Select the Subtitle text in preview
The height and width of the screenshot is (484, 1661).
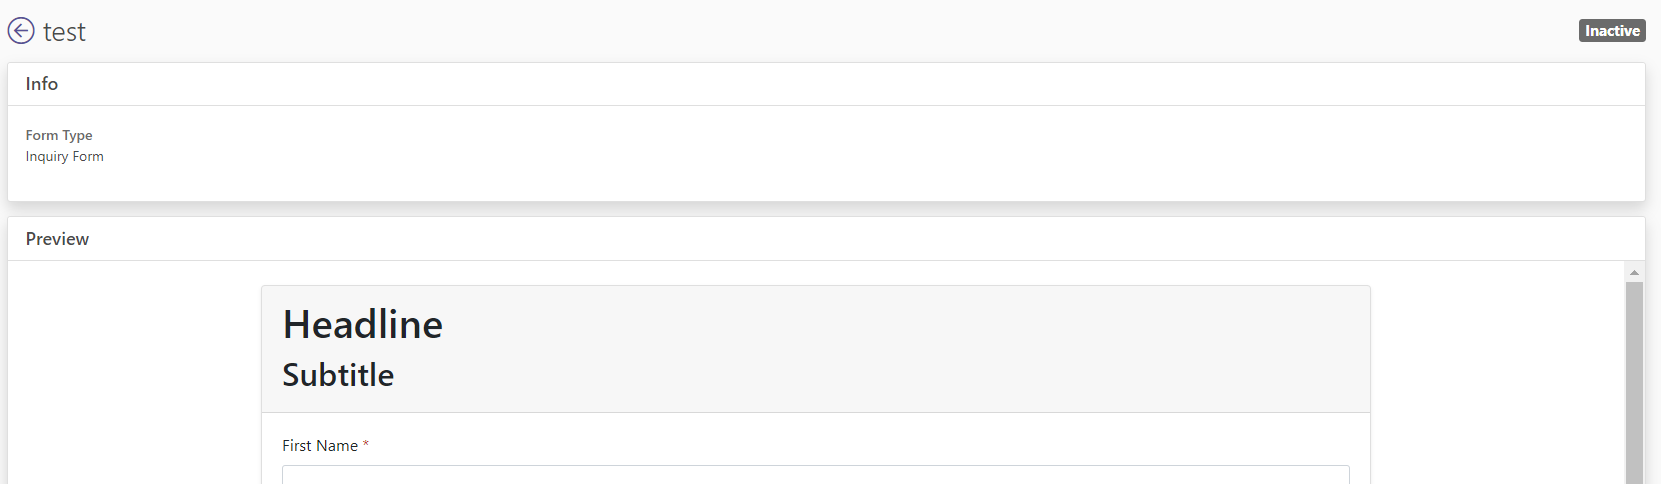[x=338, y=375]
